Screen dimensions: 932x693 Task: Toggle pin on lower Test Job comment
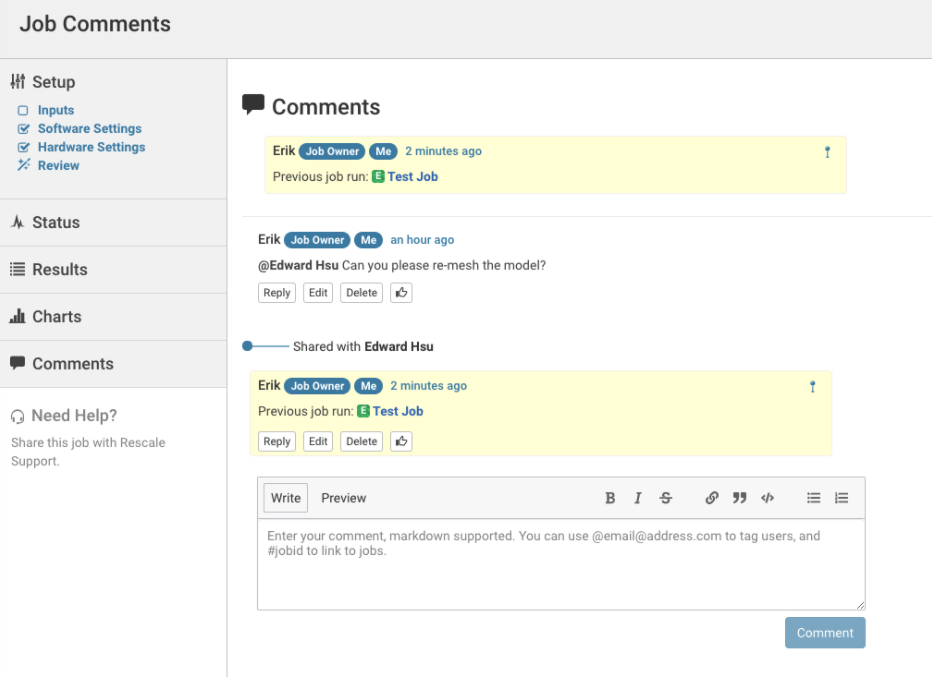pyautogui.click(x=812, y=386)
